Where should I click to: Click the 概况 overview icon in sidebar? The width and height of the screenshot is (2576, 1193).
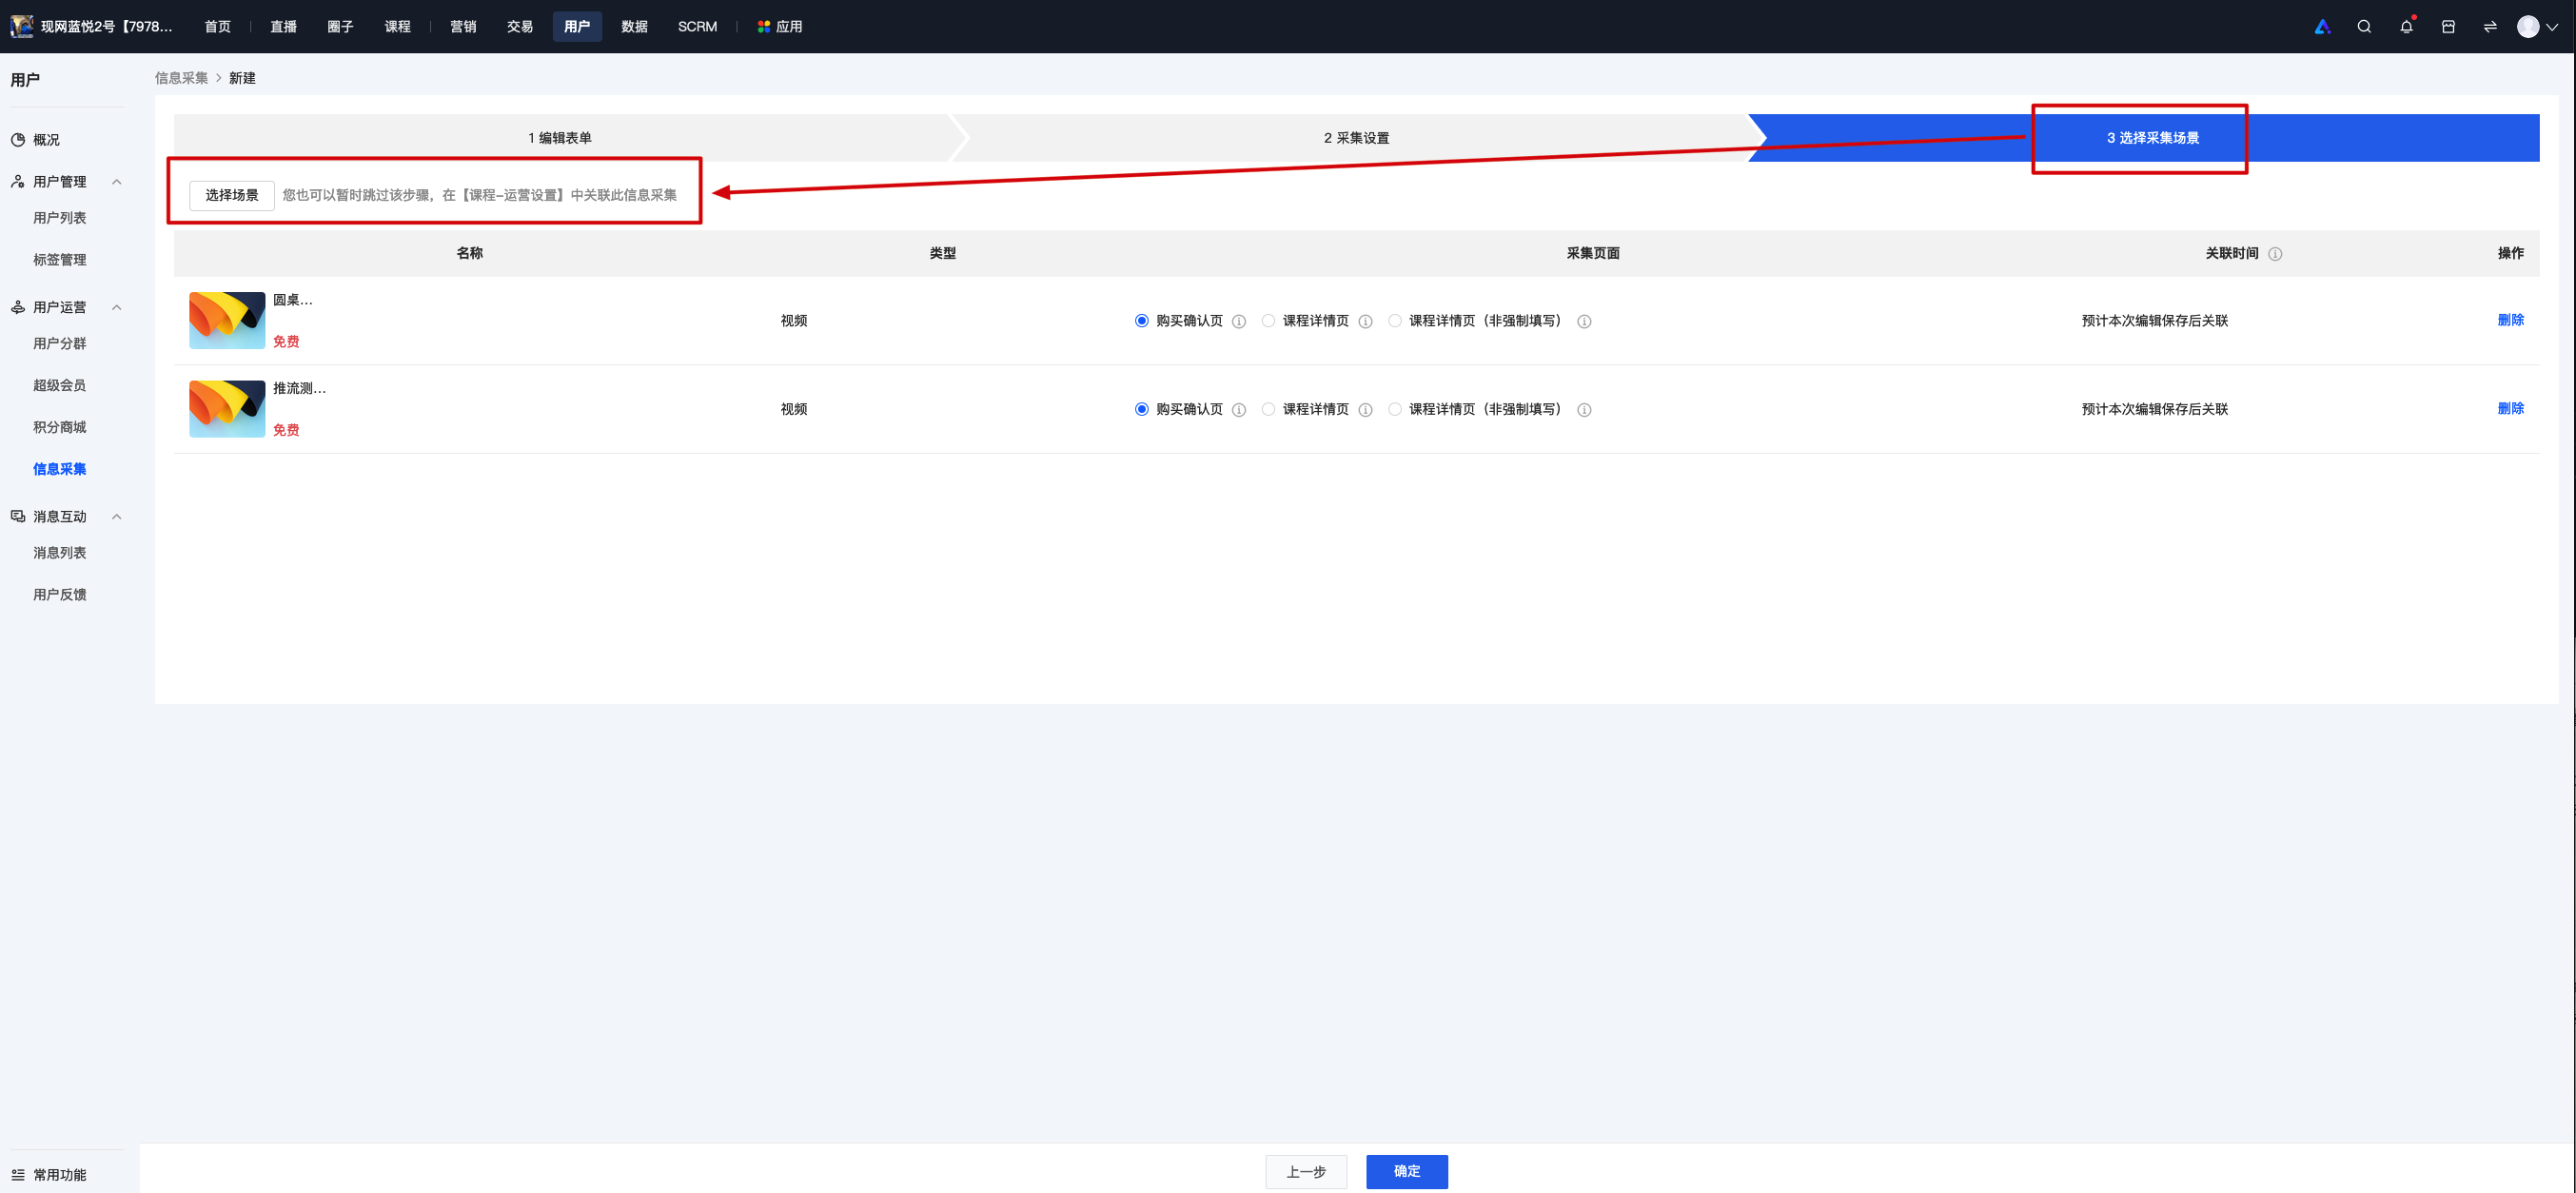18,140
